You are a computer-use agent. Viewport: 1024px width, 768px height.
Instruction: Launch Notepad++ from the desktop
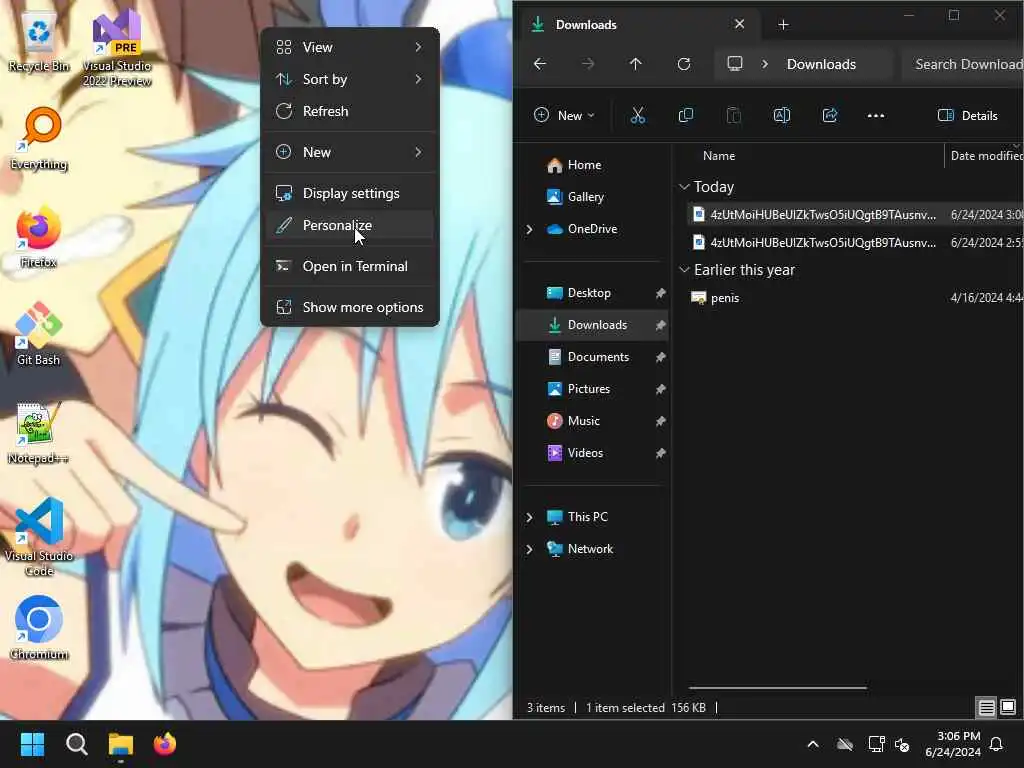(39, 432)
